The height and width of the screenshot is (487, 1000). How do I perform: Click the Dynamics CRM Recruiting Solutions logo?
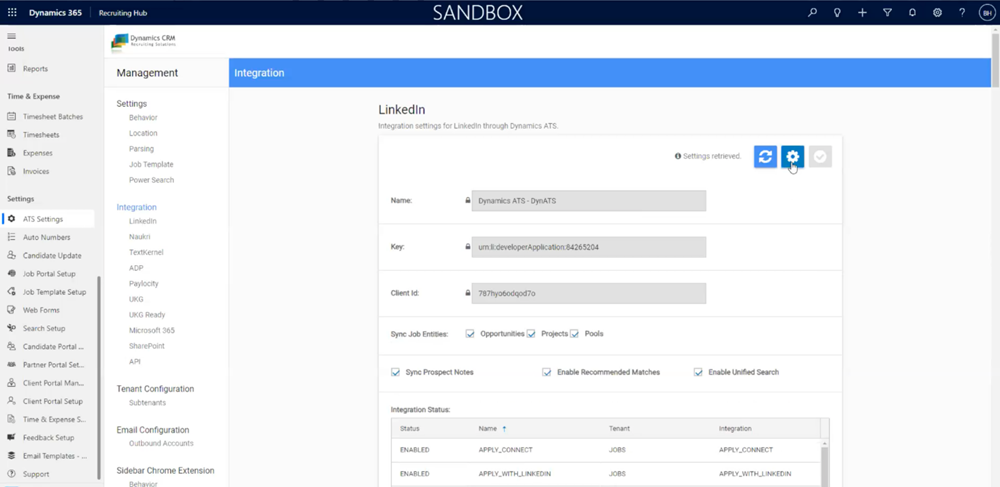pos(143,41)
